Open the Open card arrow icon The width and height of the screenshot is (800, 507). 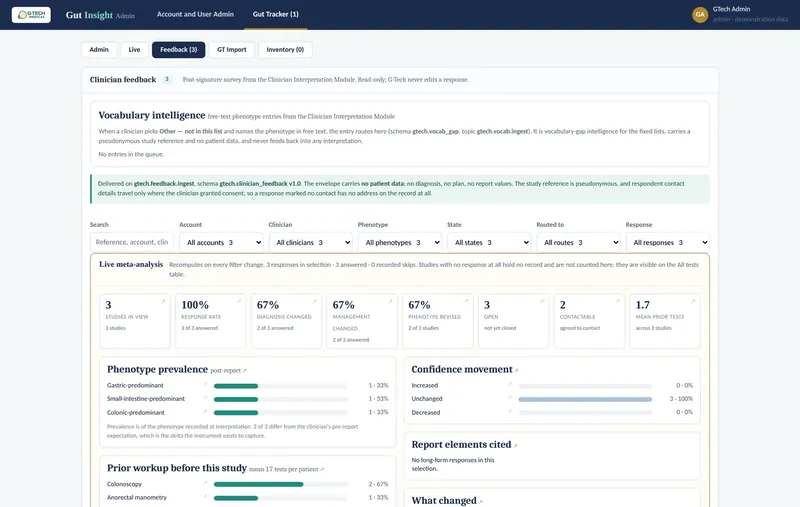tap(541, 301)
